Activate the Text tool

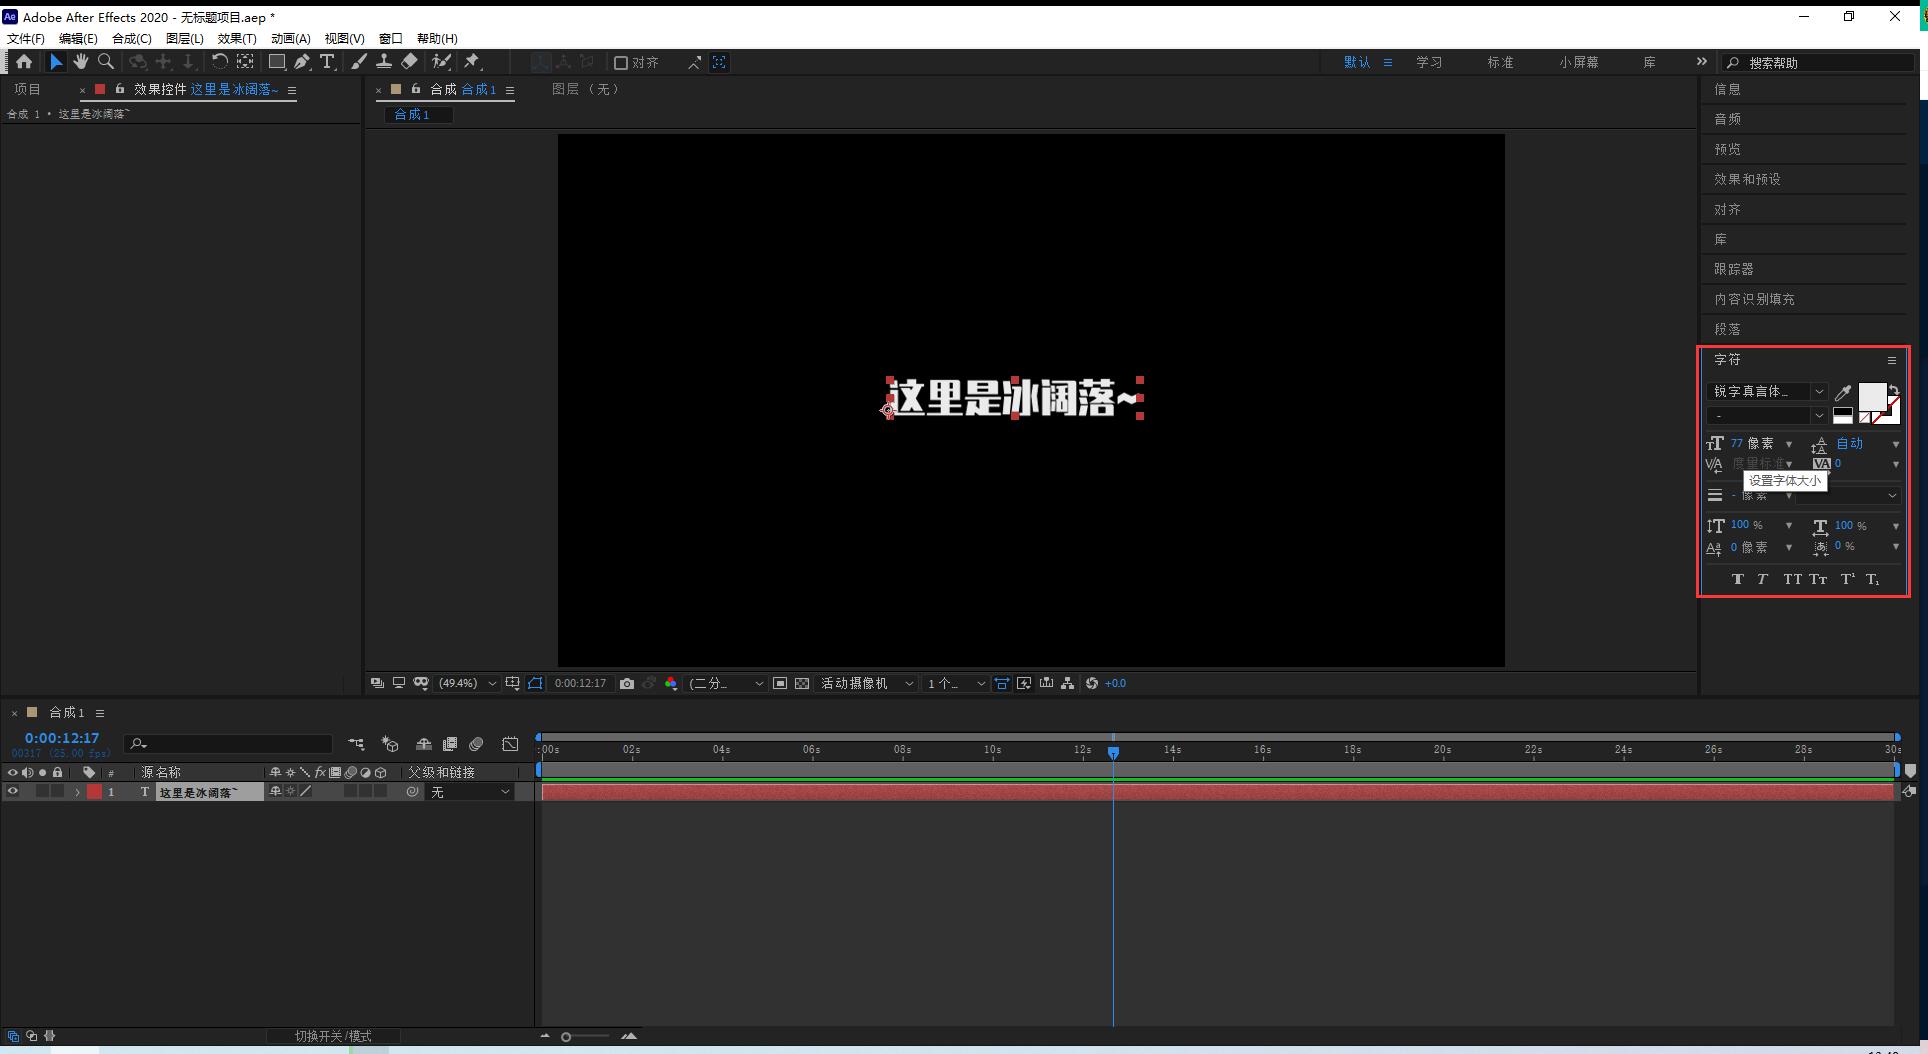point(327,62)
